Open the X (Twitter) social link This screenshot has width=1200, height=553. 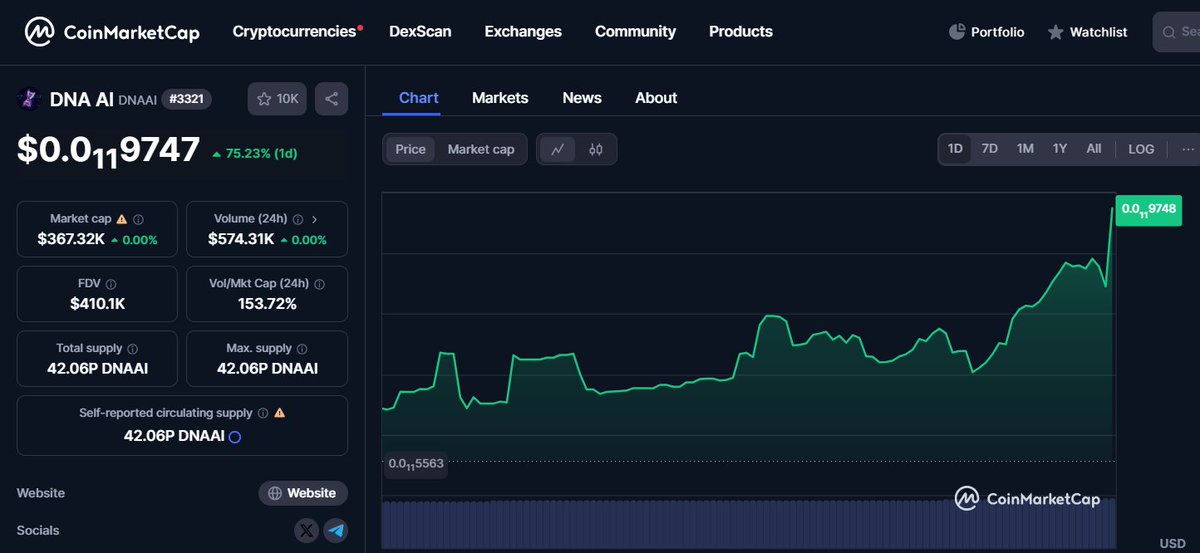pyautogui.click(x=306, y=530)
